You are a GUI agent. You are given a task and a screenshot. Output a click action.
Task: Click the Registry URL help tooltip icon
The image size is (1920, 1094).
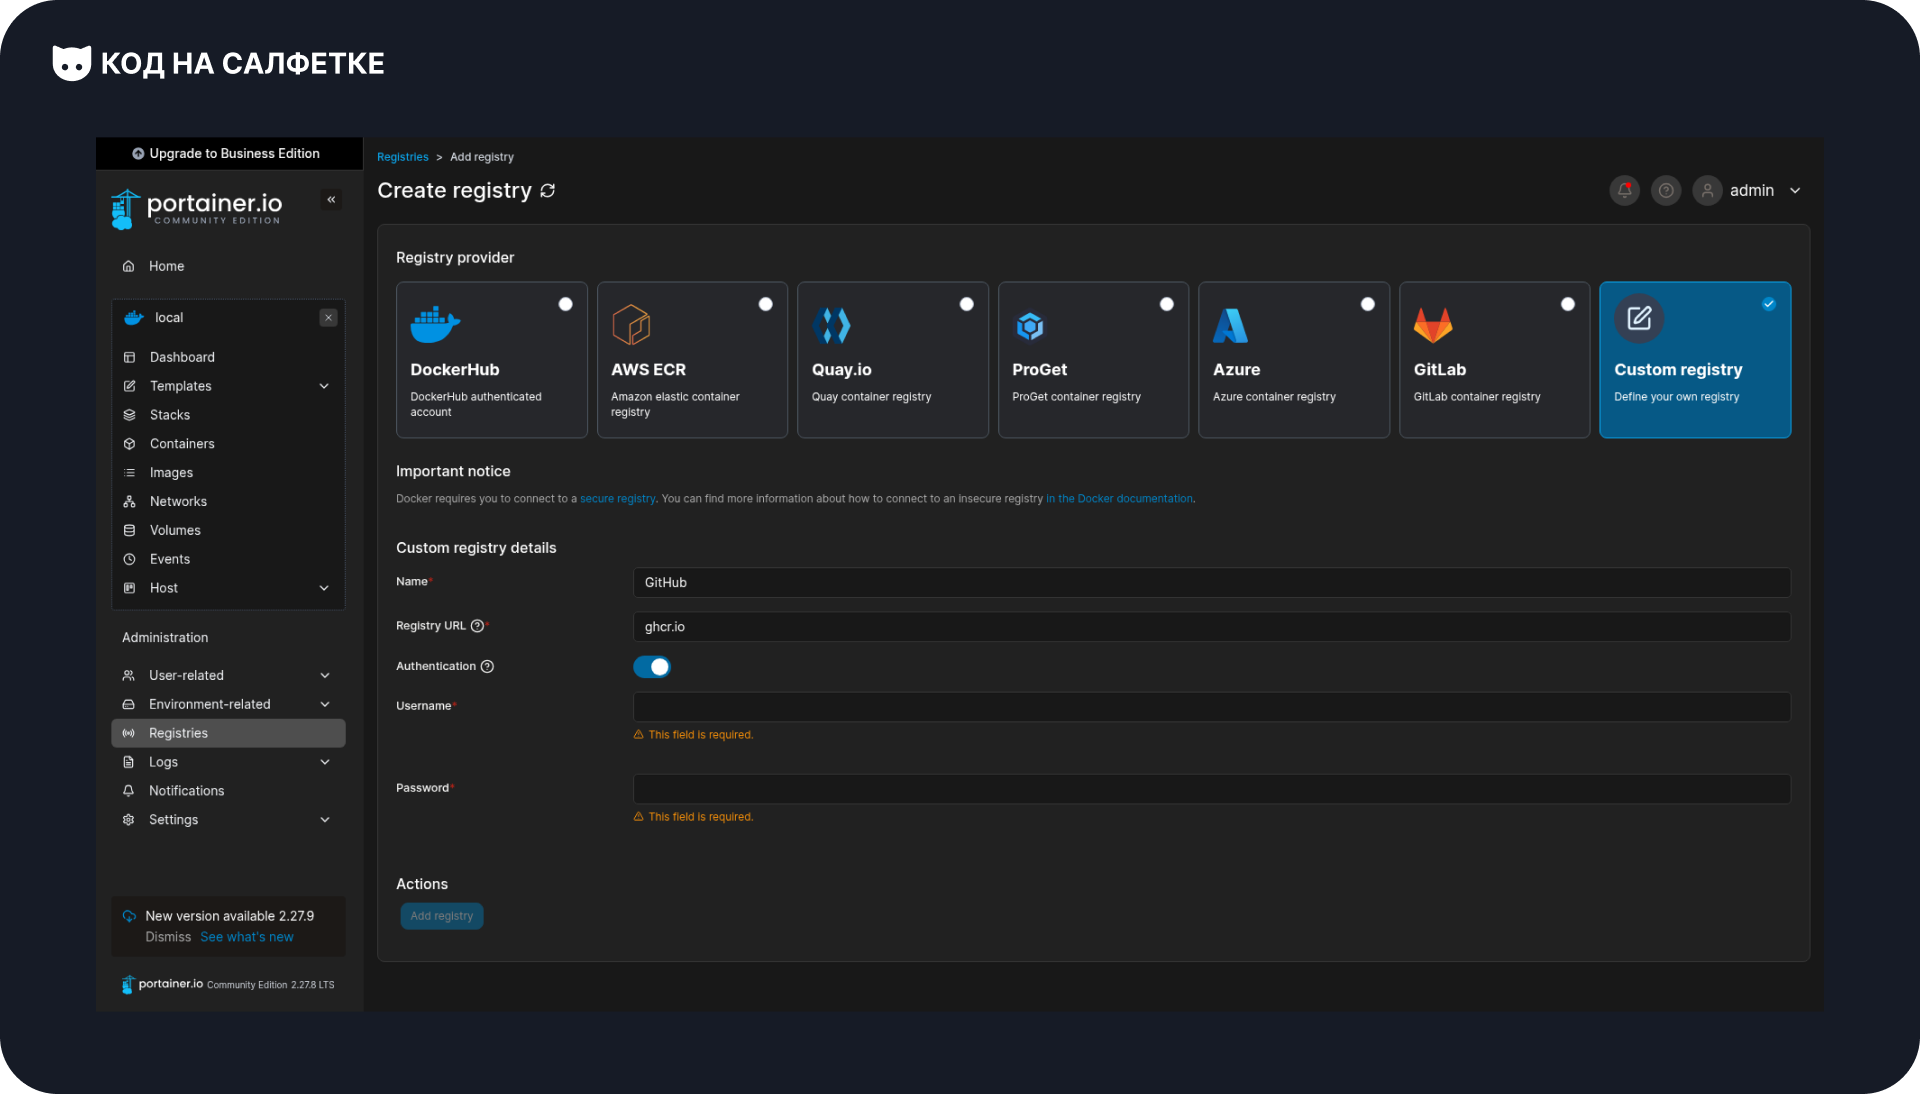pyautogui.click(x=477, y=626)
